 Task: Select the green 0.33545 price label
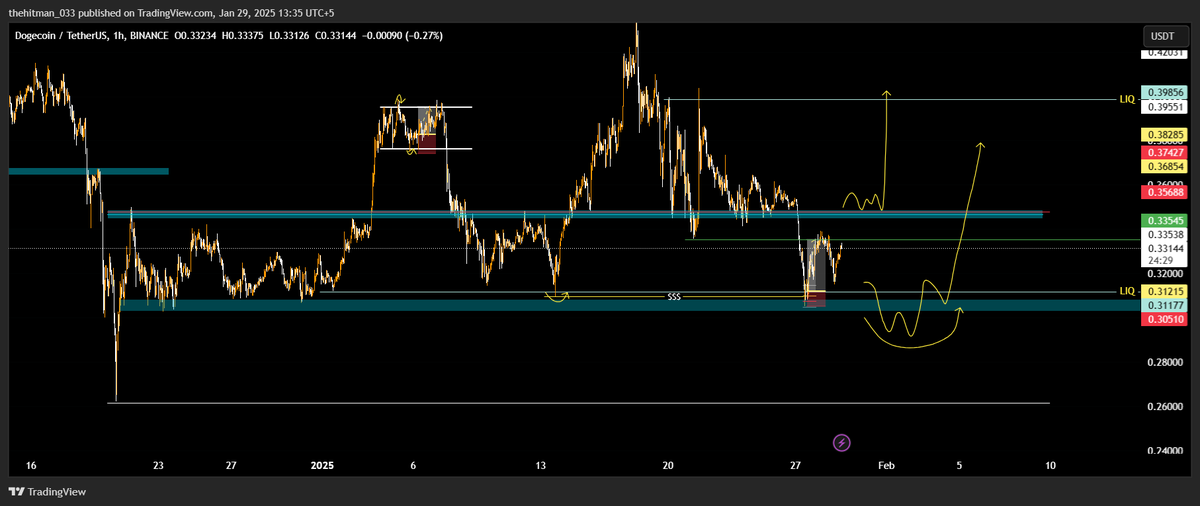point(1163,220)
